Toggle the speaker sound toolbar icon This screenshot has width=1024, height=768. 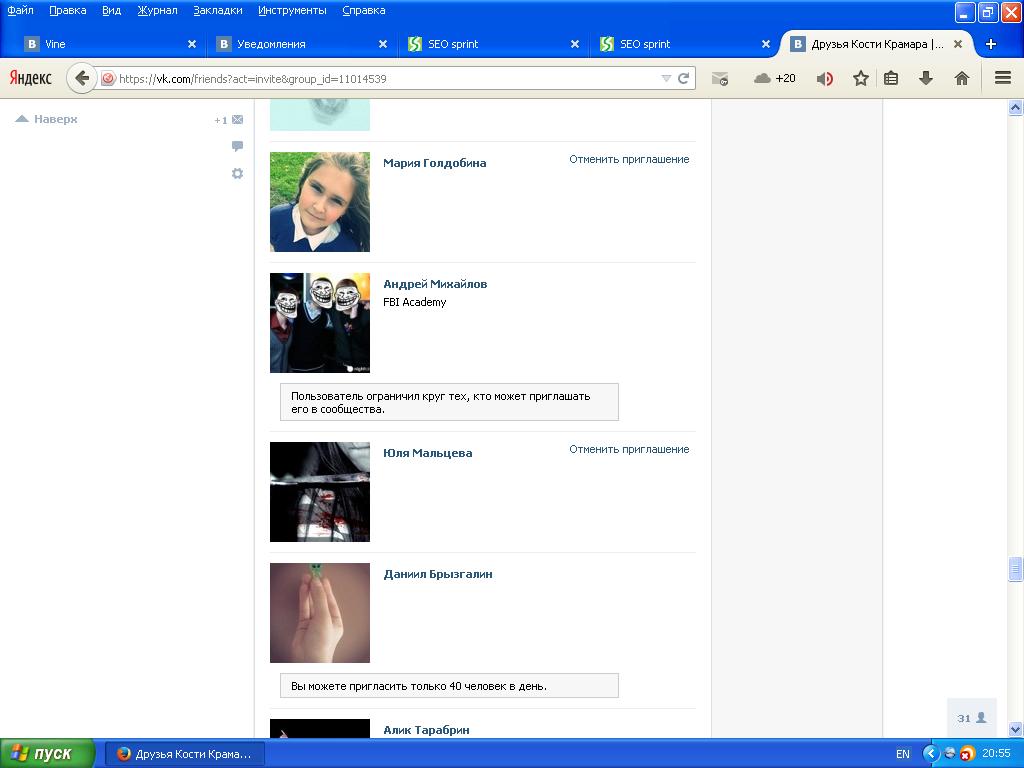pyautogui.click(x=825, y=79)
